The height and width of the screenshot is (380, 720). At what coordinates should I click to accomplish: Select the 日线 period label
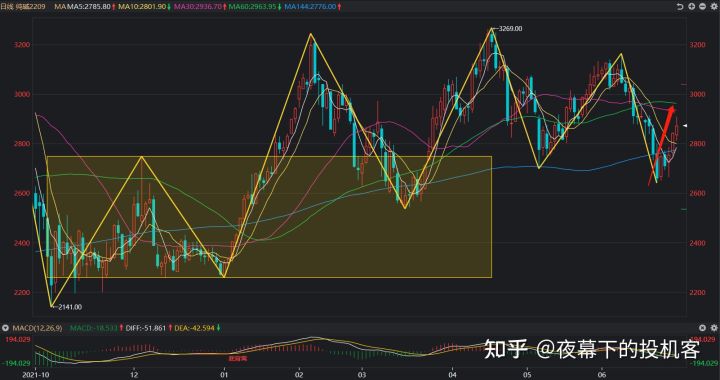[x=7, y=7]
